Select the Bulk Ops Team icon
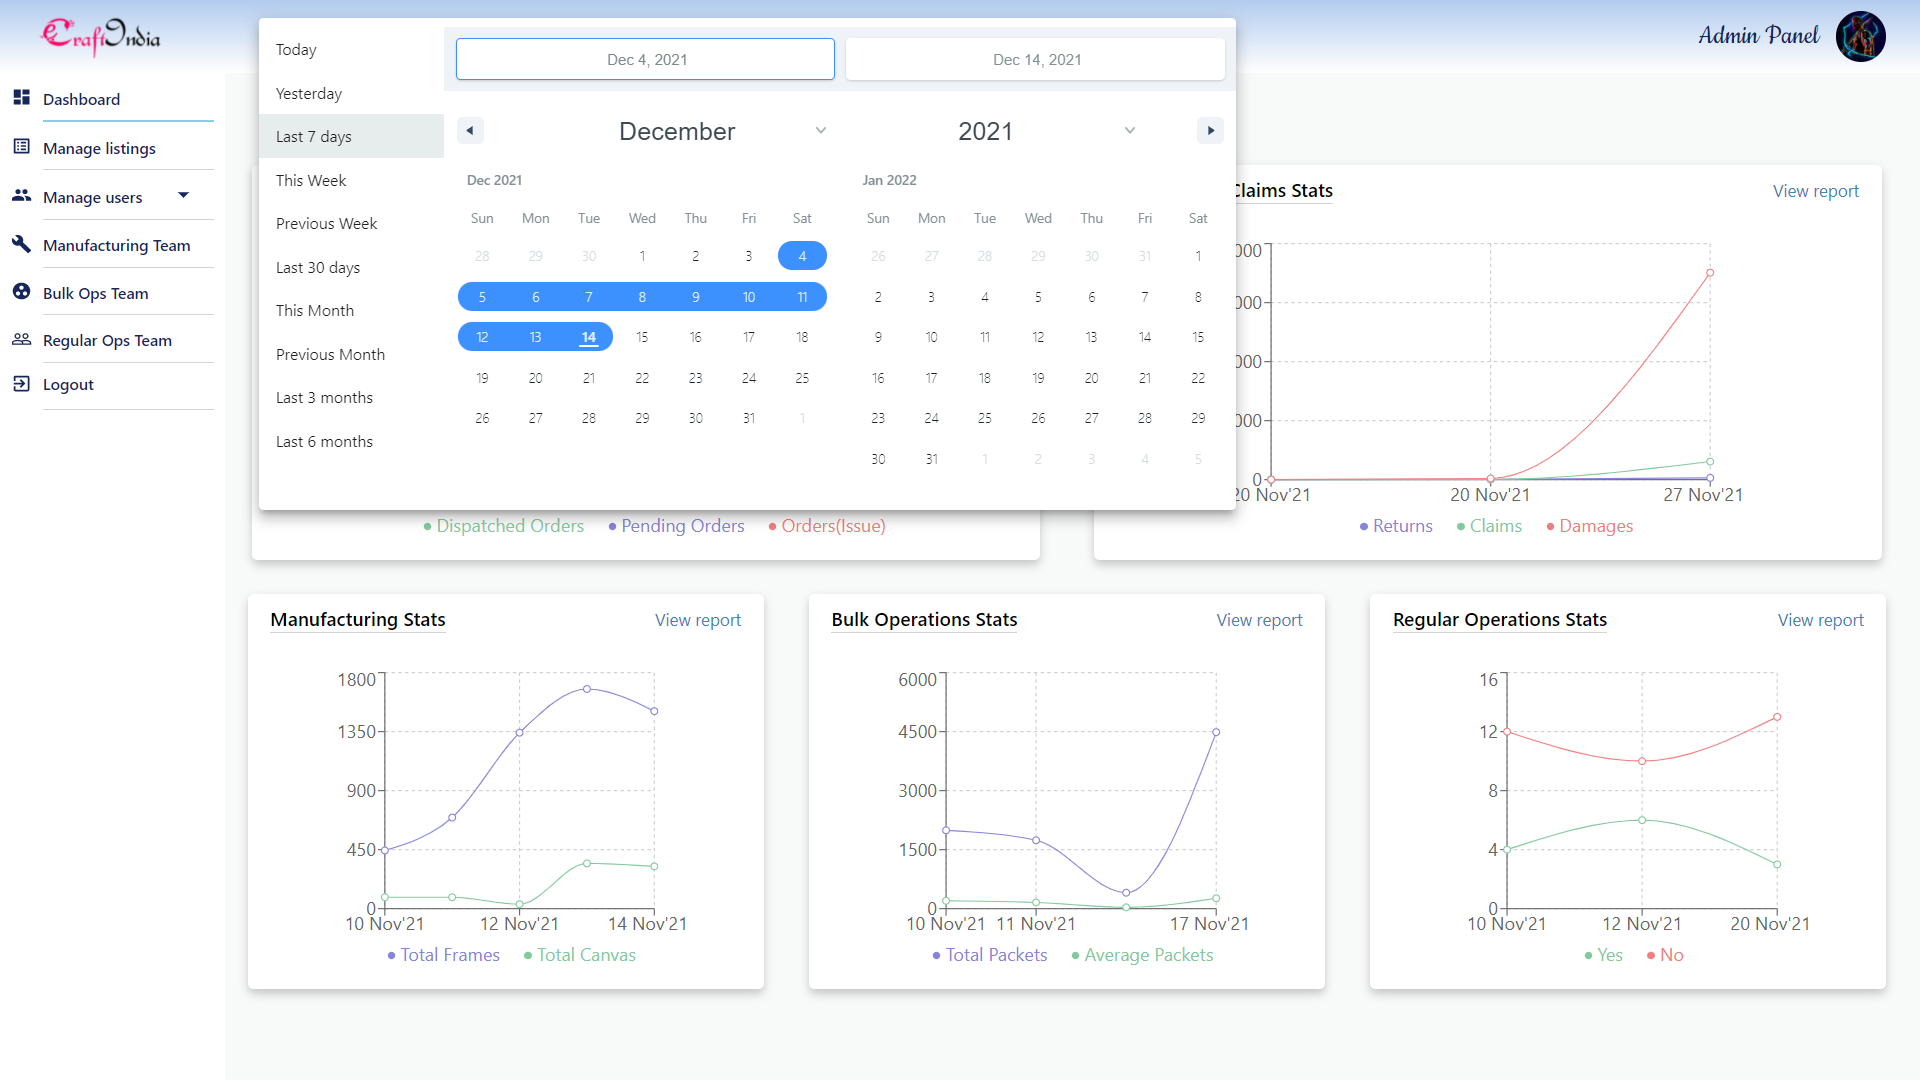This screenshot has height=1080, width=1920. (22, 292)
